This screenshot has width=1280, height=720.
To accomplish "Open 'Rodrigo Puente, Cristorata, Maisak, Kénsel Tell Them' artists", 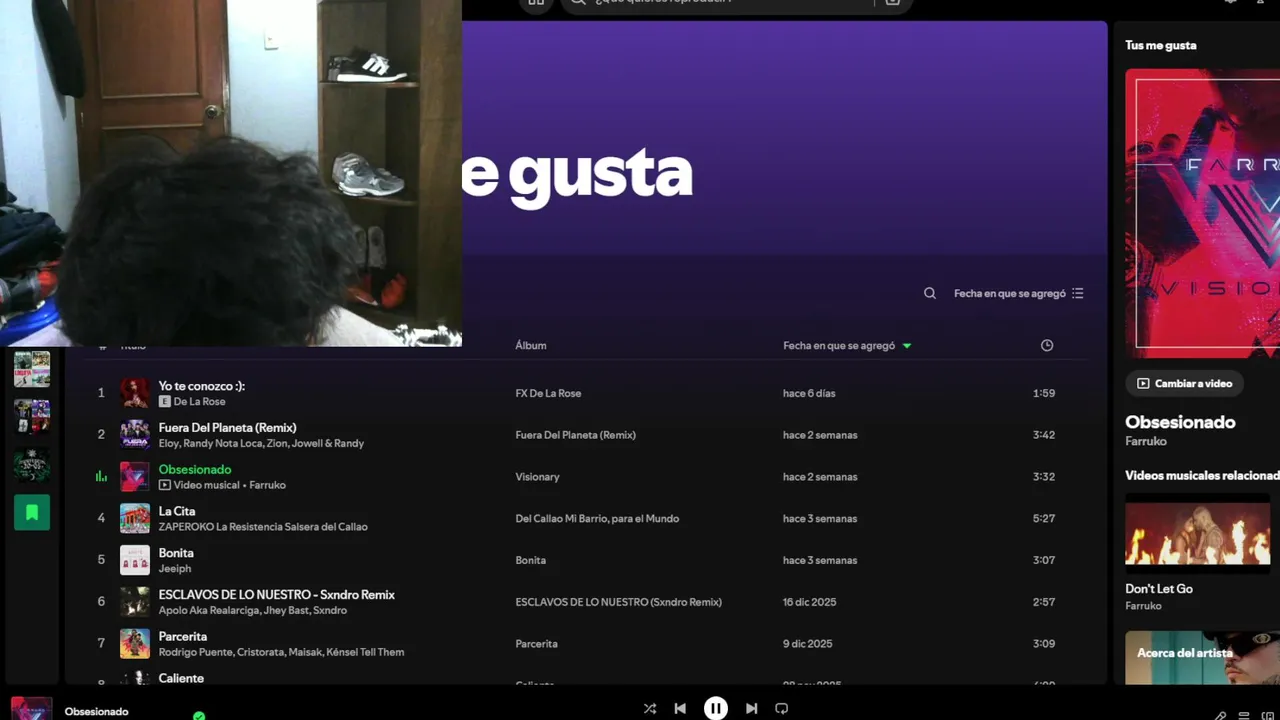I will [x=281, y=653].
